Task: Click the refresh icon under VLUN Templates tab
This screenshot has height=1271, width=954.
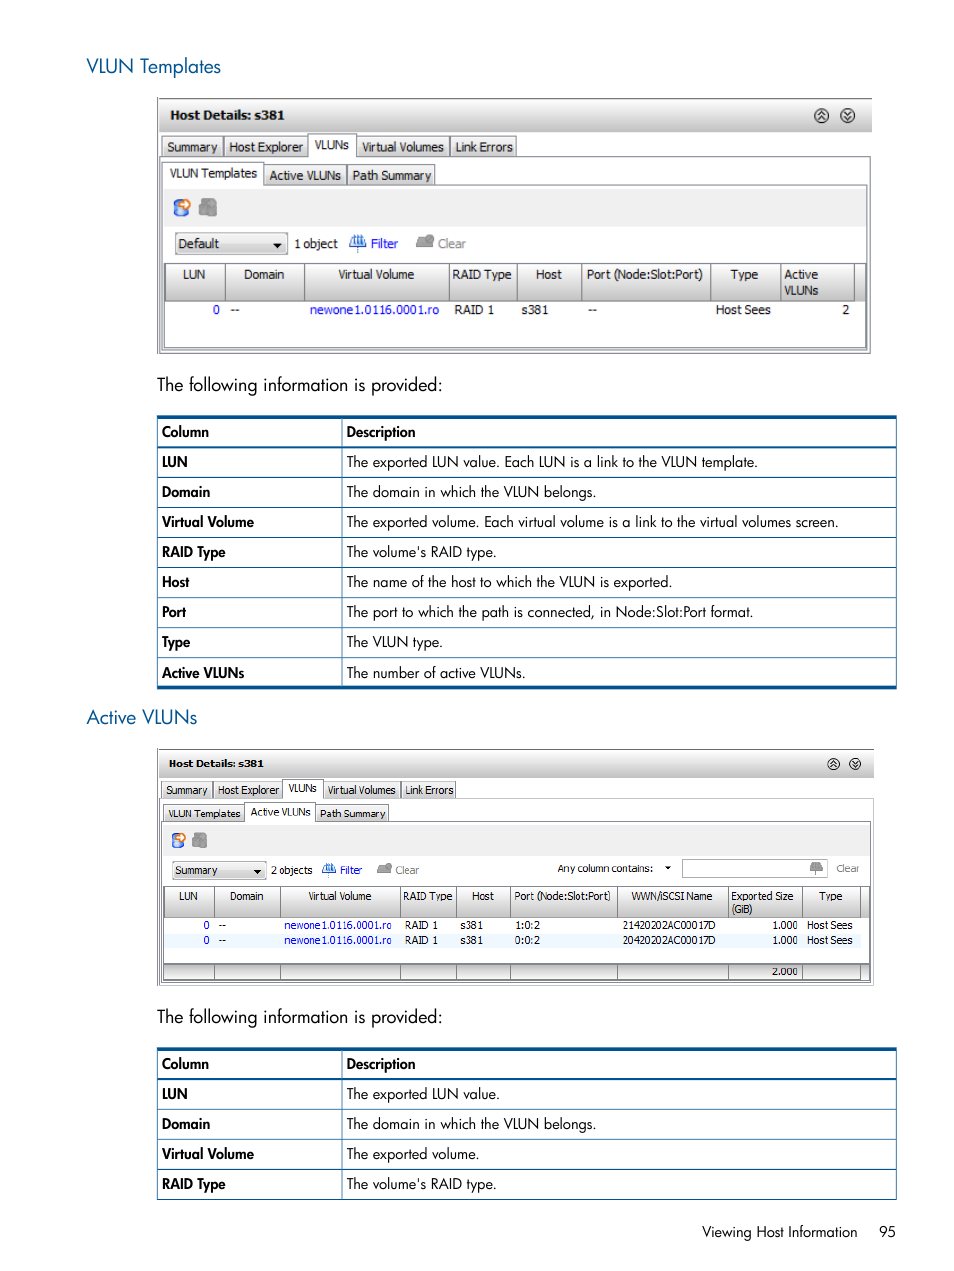Action: tap(182, 207)
